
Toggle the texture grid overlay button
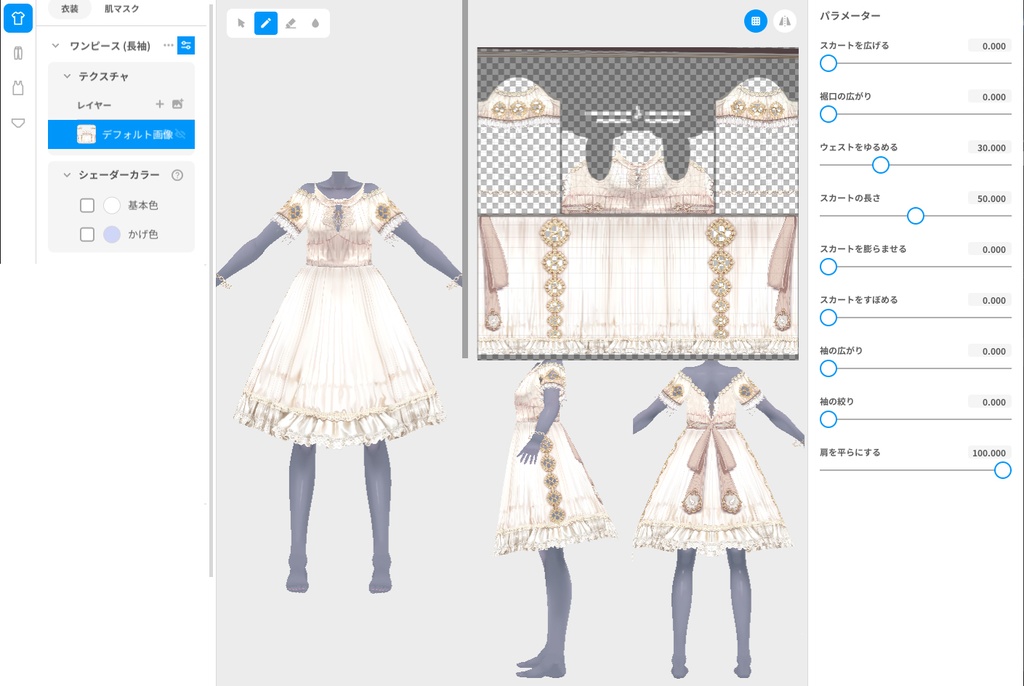tap(756, 21)
